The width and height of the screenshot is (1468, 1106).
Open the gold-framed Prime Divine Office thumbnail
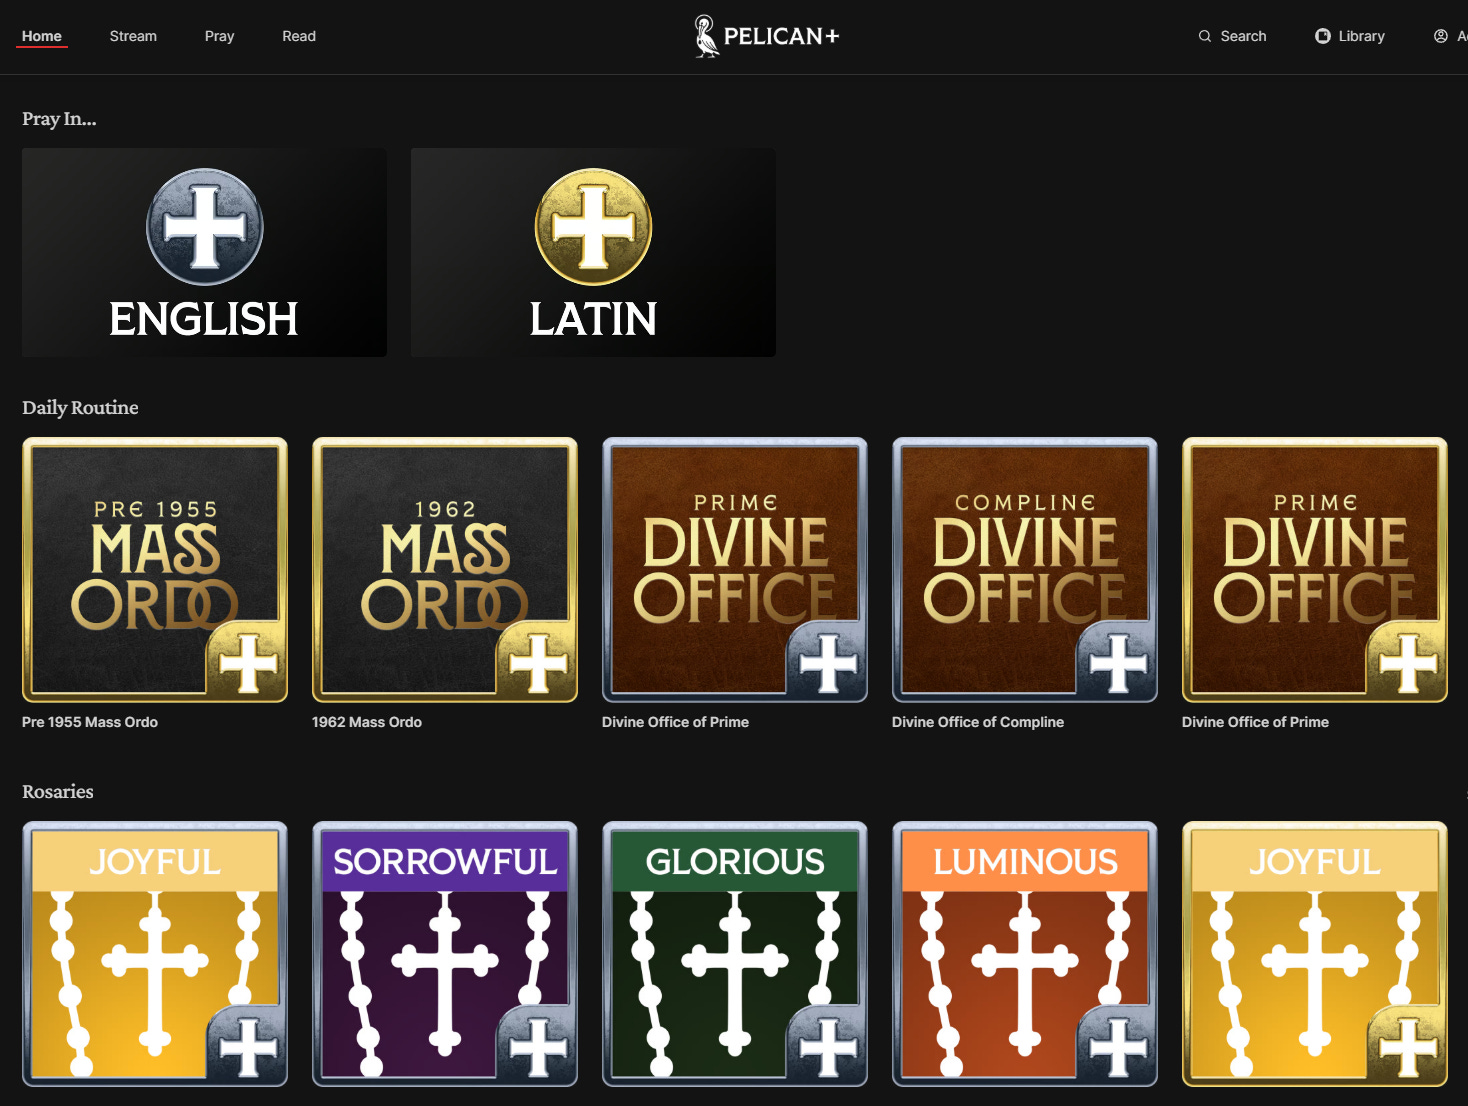point(1315,570)
